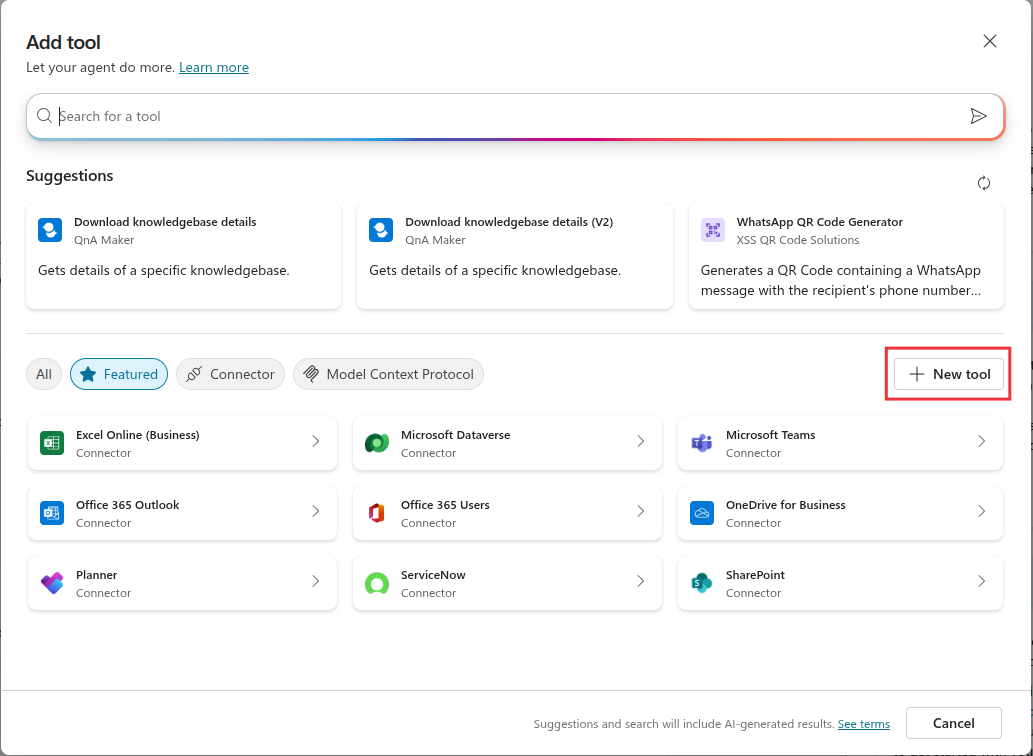Click the Excel Online (Business) icon
This screenshot has height=756, width=1033.
(x=51, y=443)
